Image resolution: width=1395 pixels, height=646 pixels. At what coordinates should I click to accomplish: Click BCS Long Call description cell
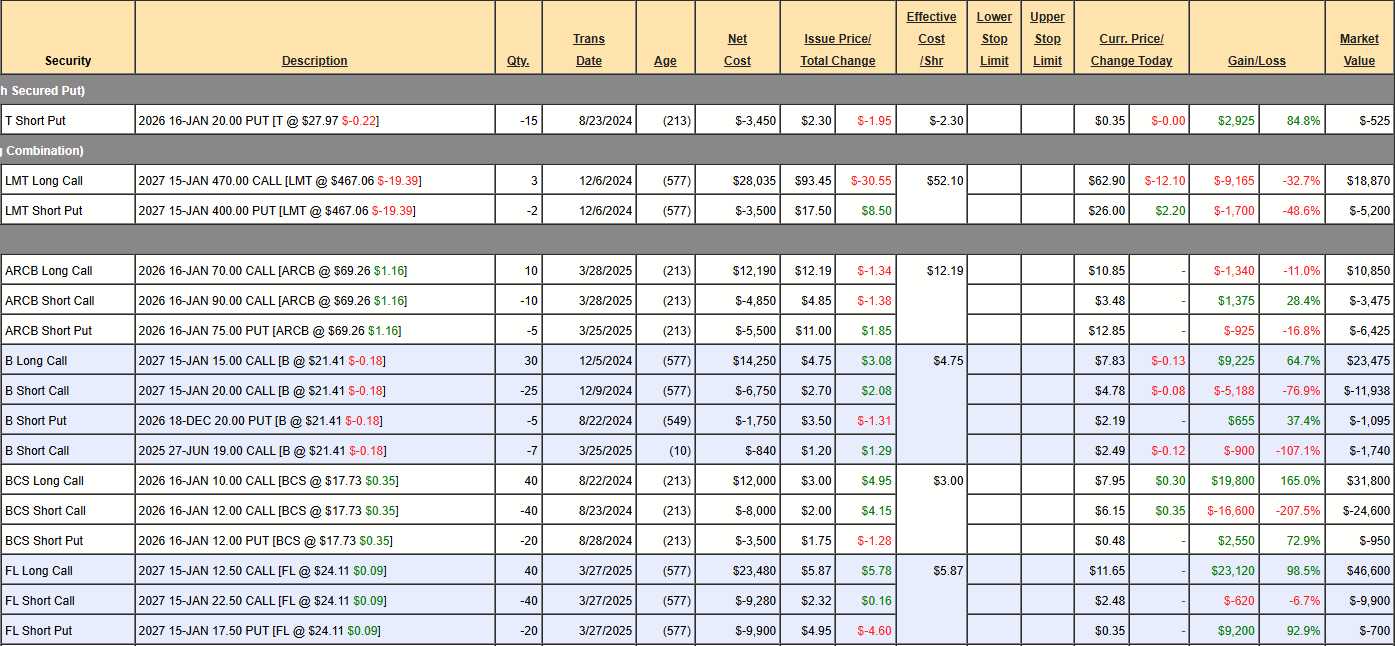314,481
